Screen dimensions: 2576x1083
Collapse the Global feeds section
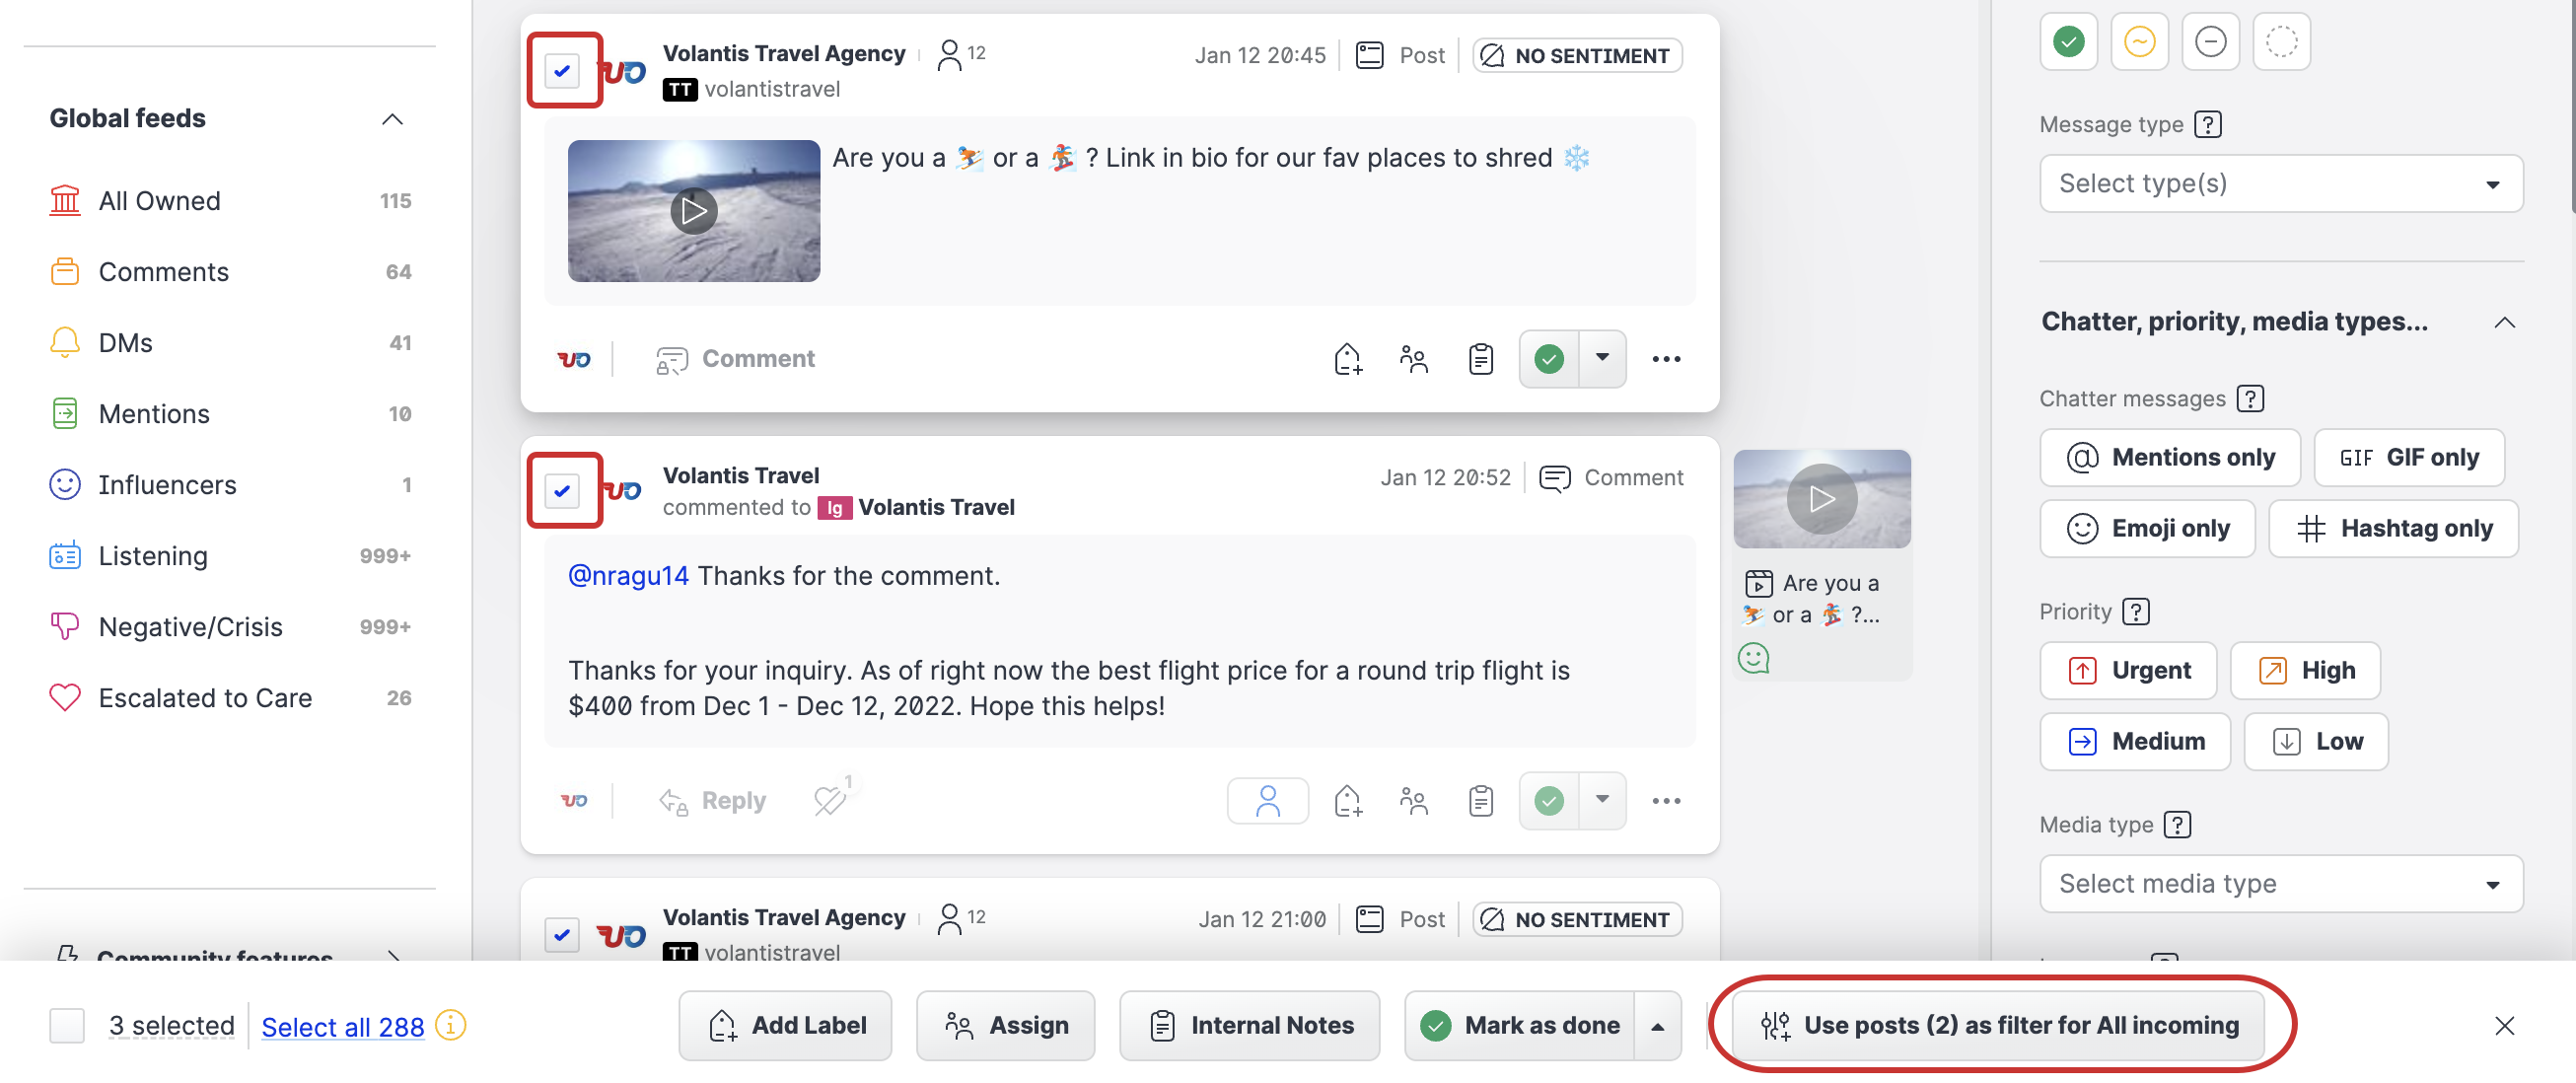tap(392, 119)
